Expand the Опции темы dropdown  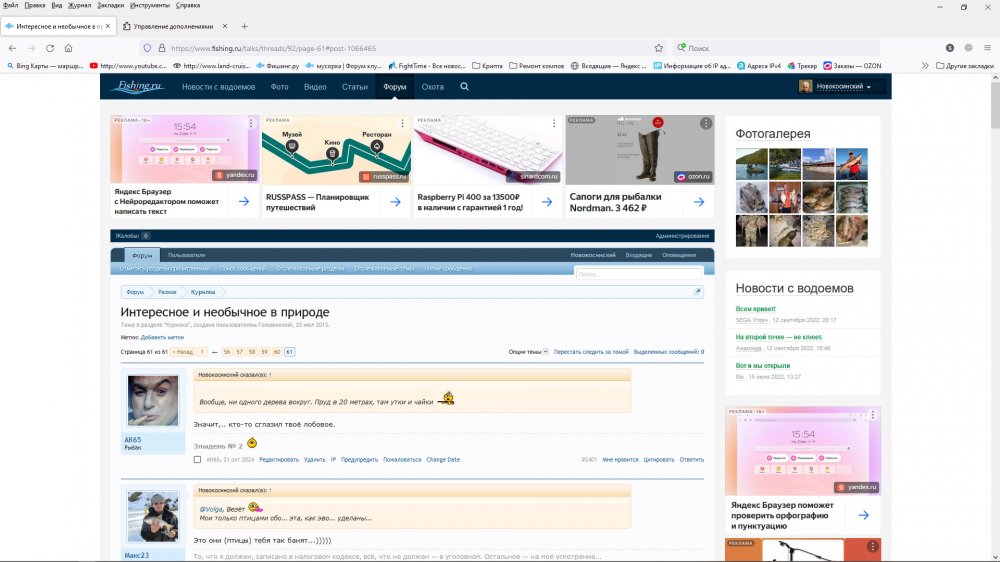(528, 352)
